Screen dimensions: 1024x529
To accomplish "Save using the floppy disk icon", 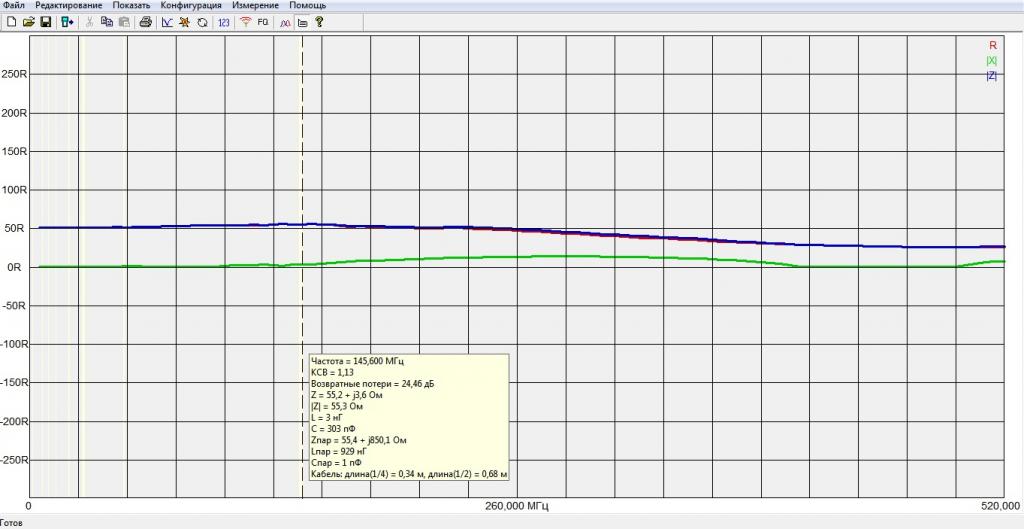I will [45, 22].
